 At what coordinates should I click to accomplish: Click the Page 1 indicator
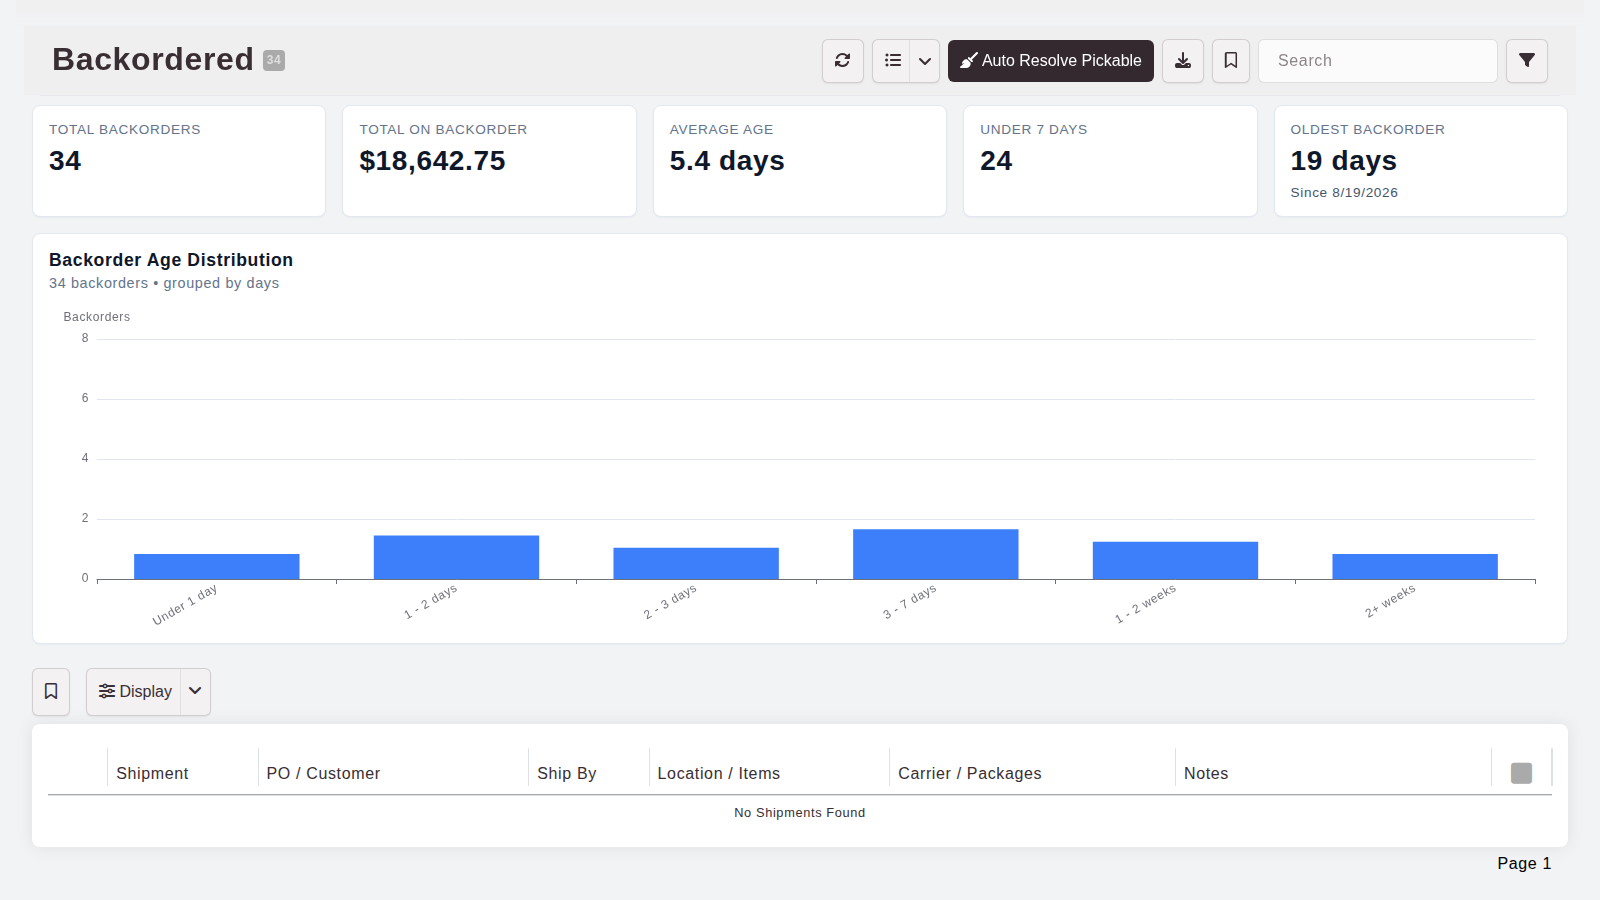coord(1524,864)
